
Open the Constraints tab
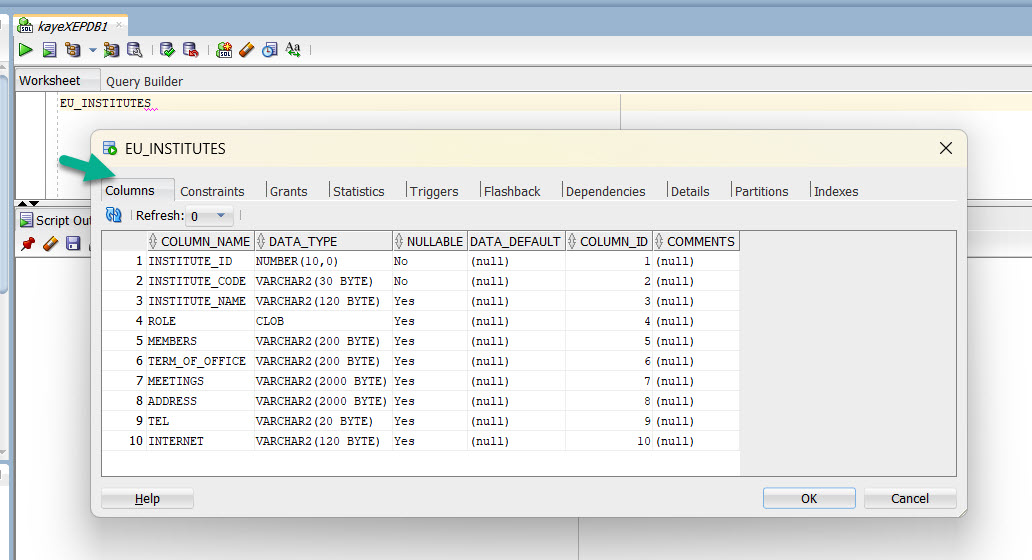[x=212, y=191]
